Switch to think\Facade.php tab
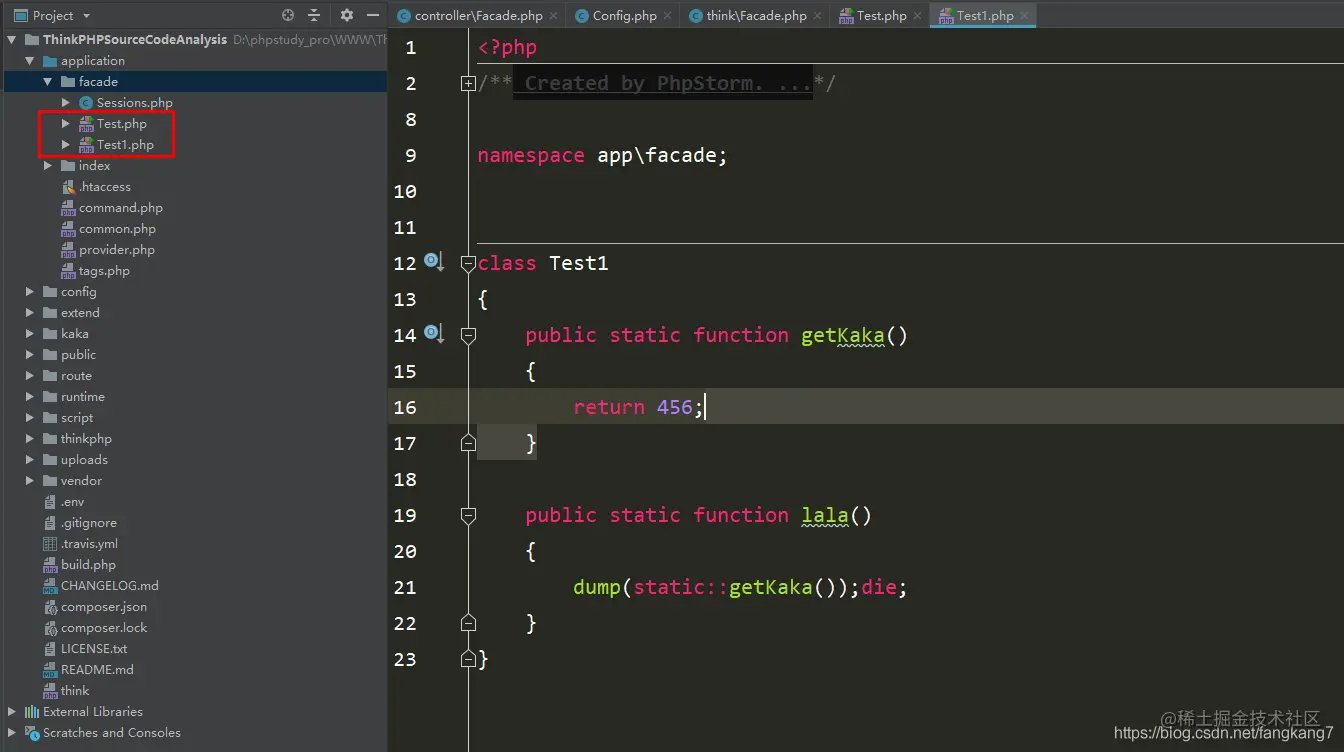1344x752 pixels. 756,16
